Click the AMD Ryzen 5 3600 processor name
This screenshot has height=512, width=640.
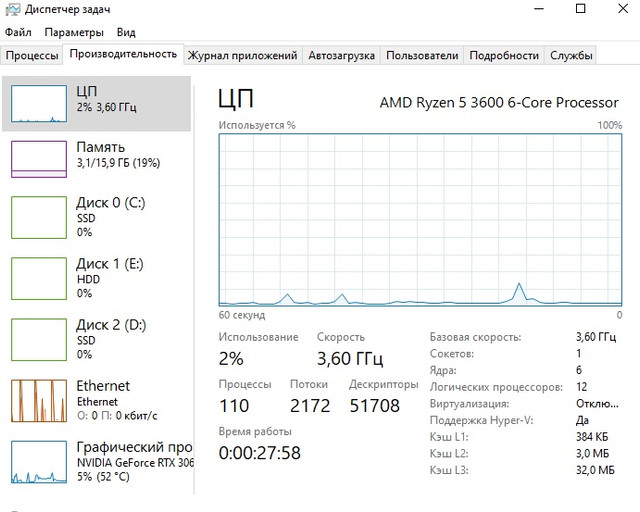(499, 102)
